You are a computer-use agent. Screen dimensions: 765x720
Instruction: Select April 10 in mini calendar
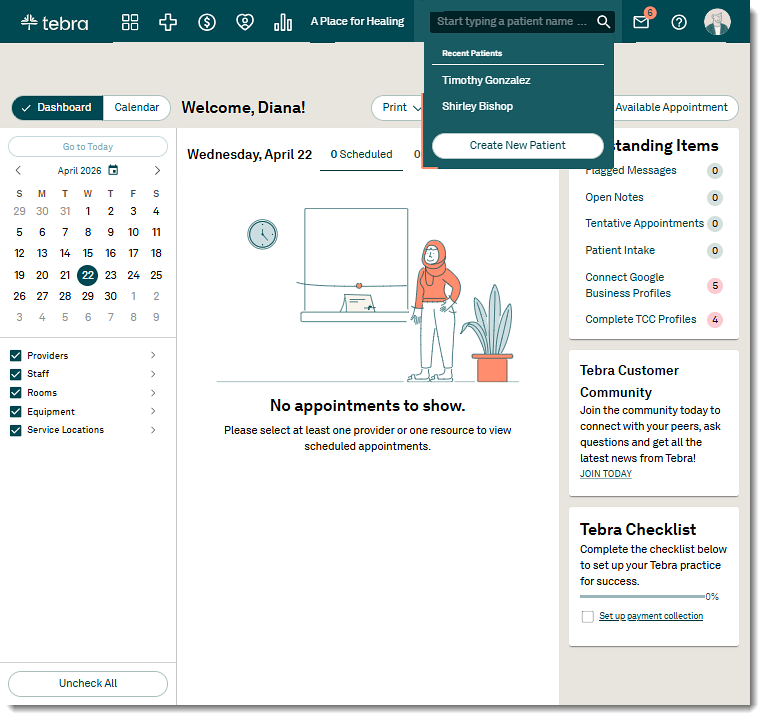[133, 232]
